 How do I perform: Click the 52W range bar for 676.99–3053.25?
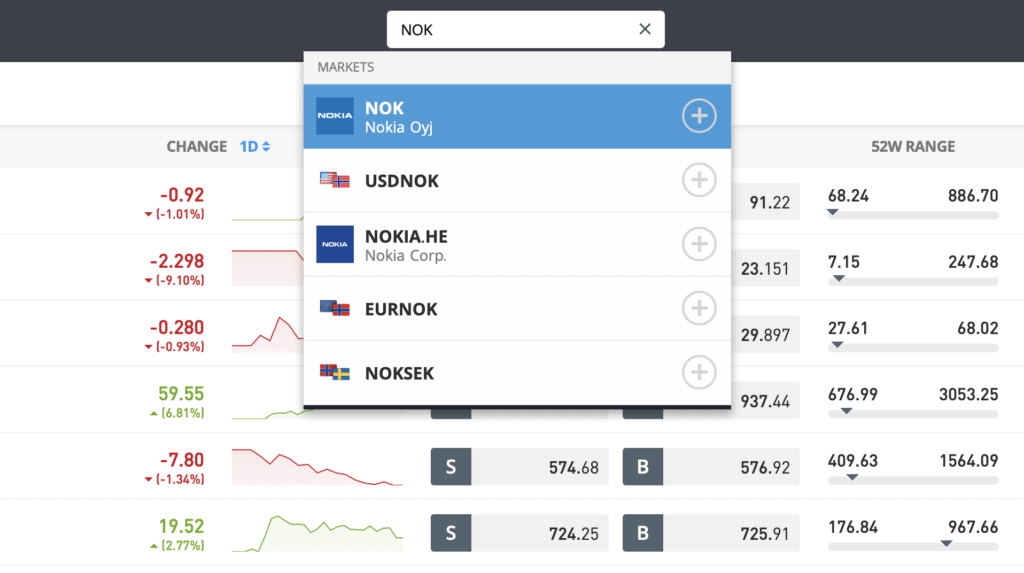coord(913,414)
